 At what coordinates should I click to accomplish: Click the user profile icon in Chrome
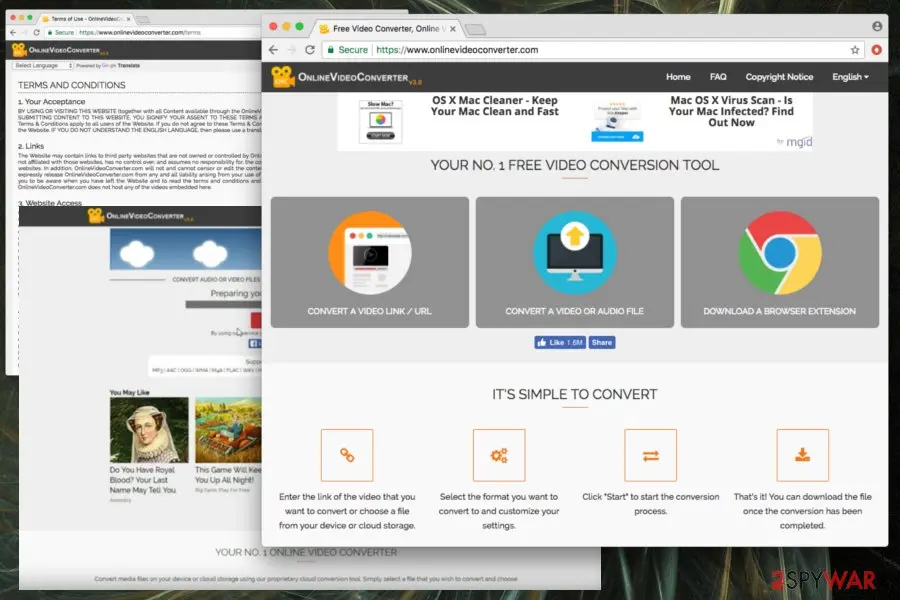[x=876, y=26]
